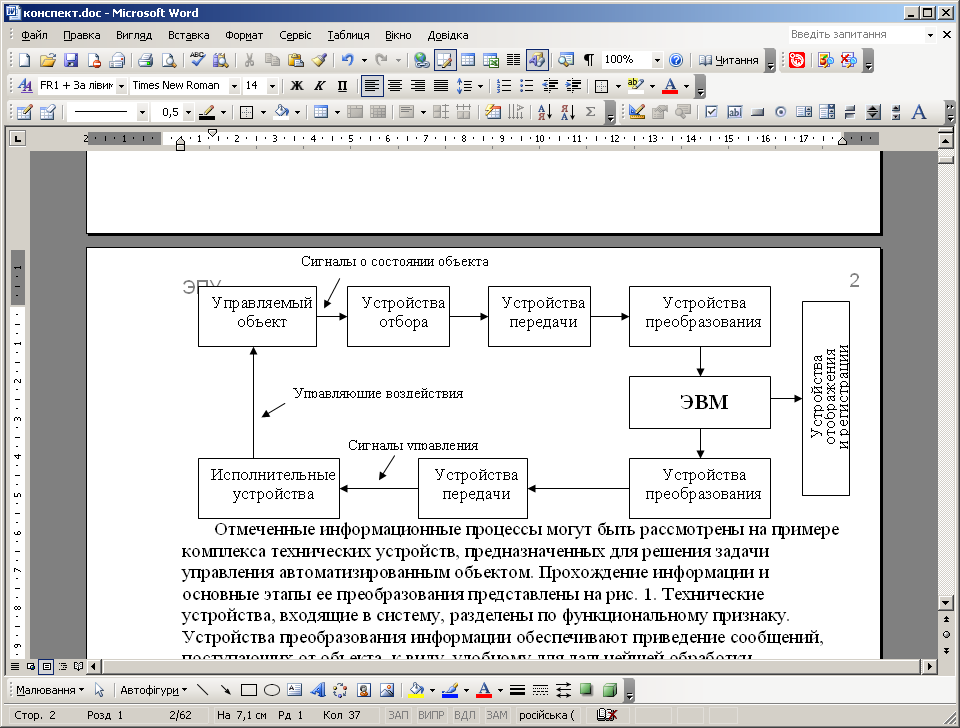
Task: Select the Oval drawing tool
Action: coord(272,690)
